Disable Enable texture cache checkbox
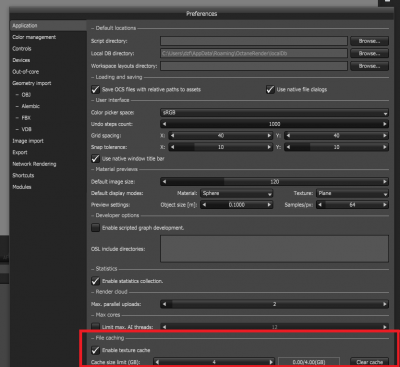 (95, 350)
